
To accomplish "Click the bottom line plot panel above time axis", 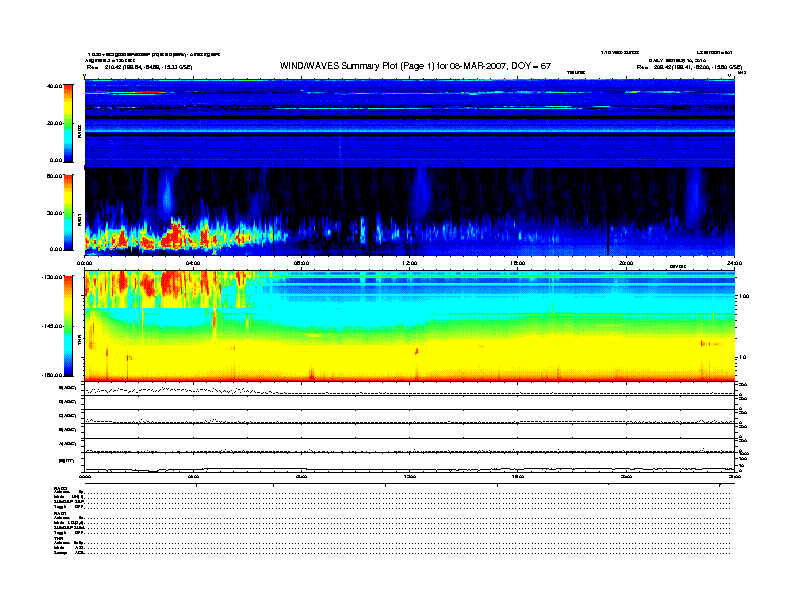I will click(410, 462).
